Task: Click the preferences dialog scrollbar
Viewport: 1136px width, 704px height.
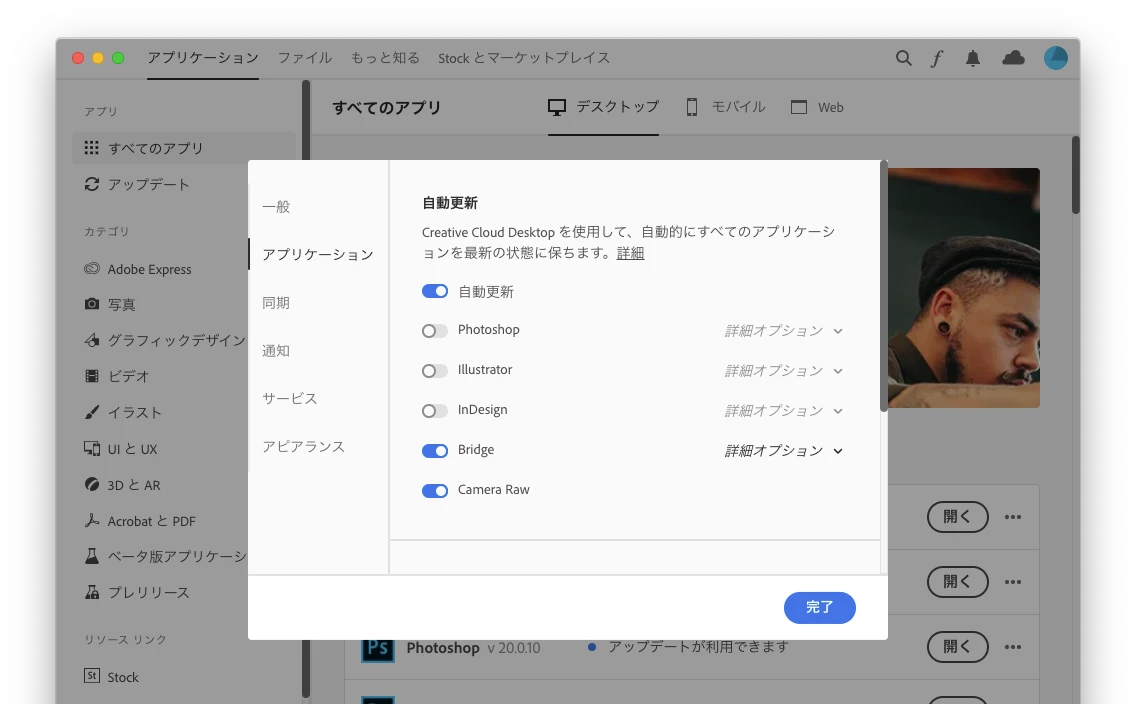Action: pos(883,286)
